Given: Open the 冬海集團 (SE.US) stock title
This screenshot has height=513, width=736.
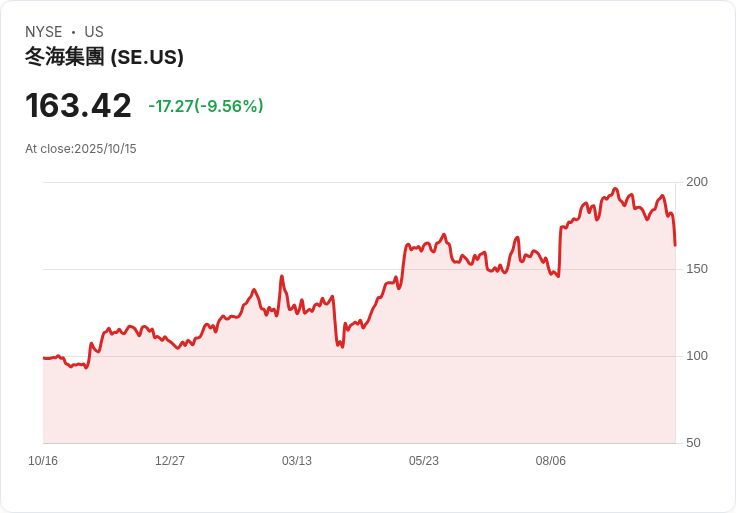Looking at the screenshot, I should (x=104, y=58).
